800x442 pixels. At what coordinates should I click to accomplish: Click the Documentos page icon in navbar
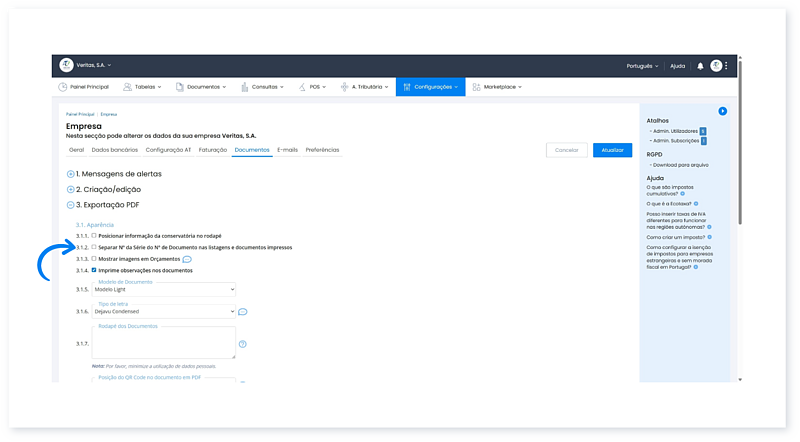(x=180, y=87)
